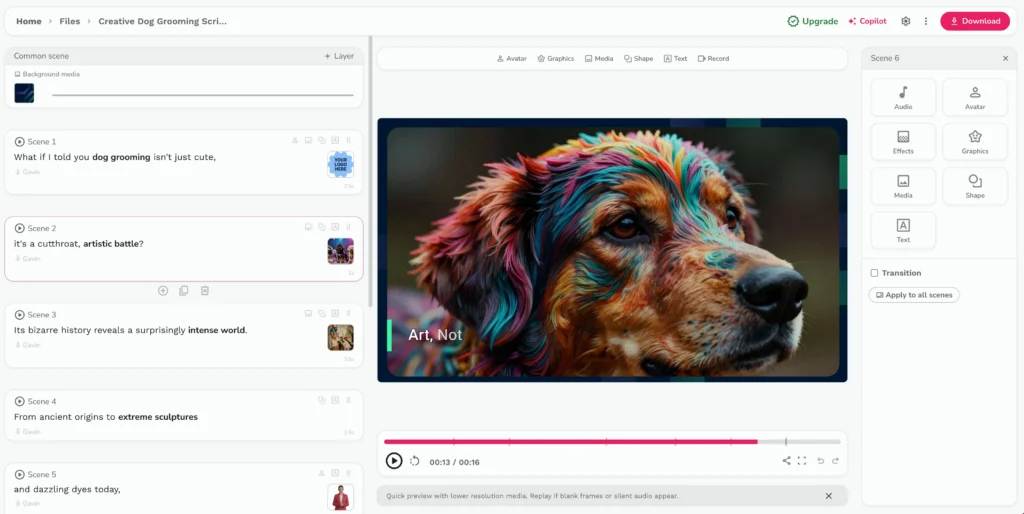Screen dimensions: 1024x514
Task: Click the media icon in Scene 3 row
Action: point(308,313)
